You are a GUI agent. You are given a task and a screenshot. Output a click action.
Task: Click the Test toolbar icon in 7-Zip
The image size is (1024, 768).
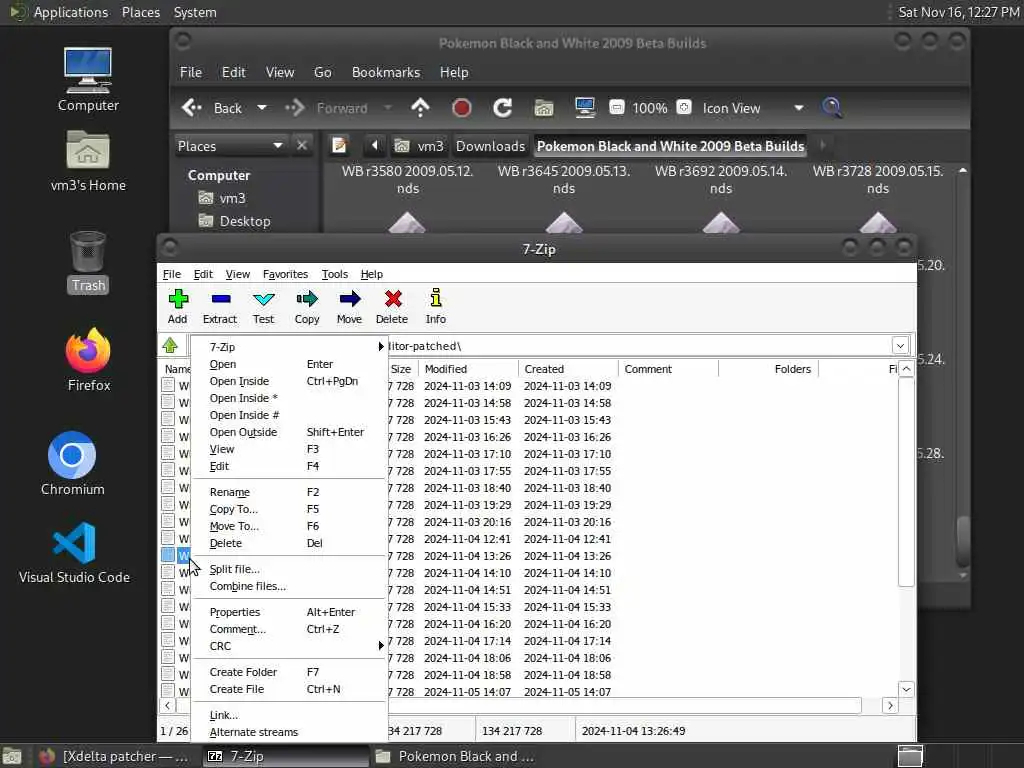263,307
